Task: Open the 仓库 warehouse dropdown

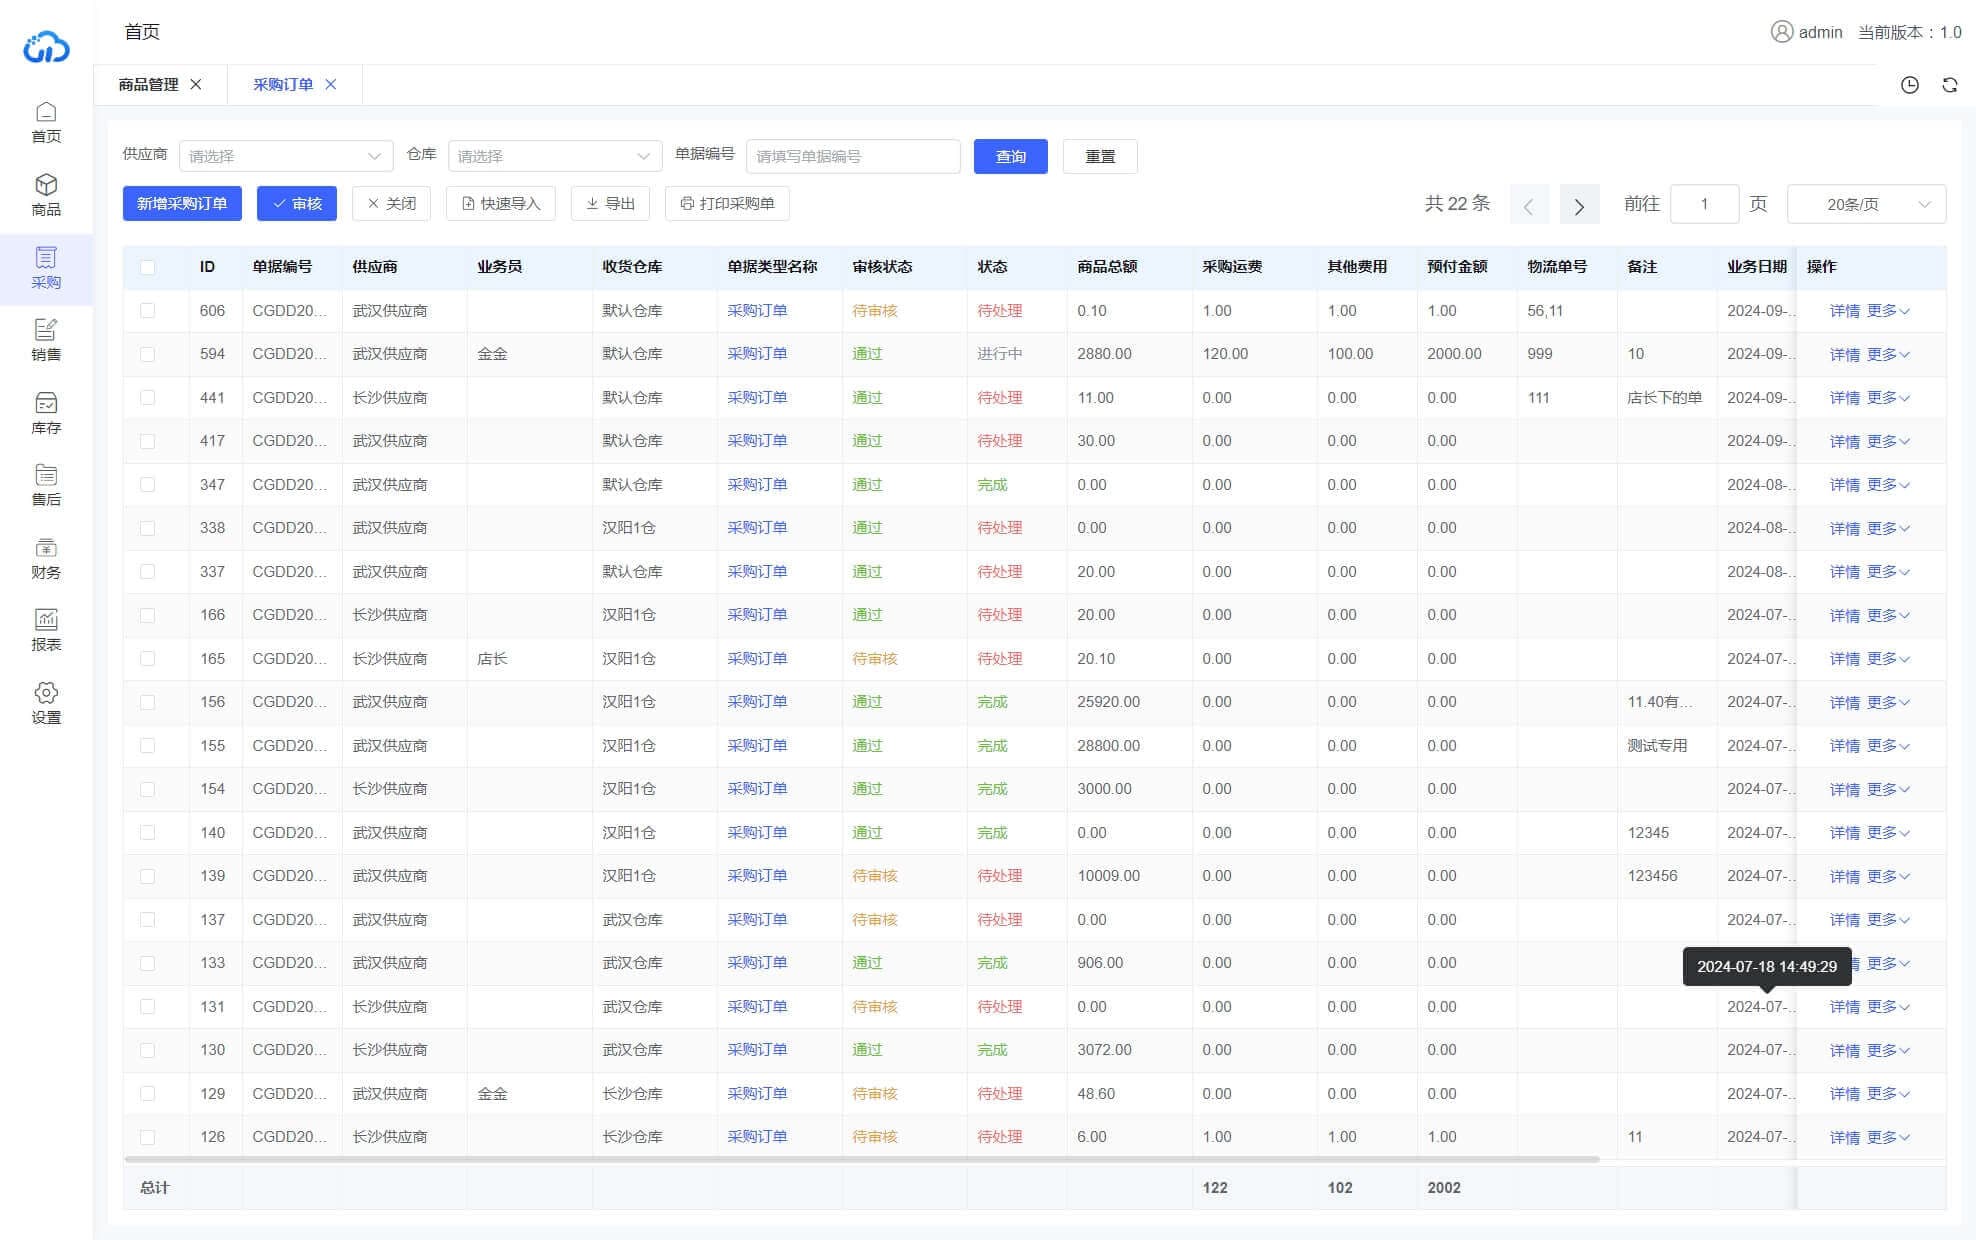Action: click(555, 156)
